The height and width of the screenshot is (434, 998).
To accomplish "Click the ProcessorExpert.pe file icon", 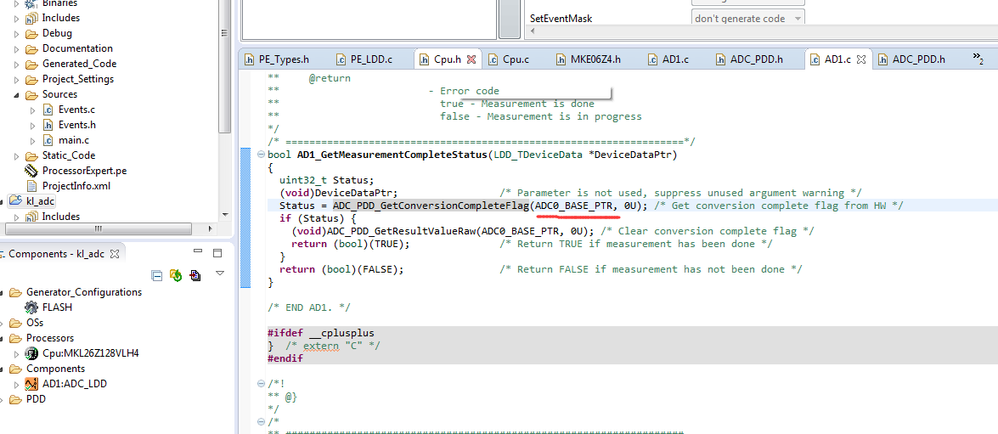I will coord(31,171).
